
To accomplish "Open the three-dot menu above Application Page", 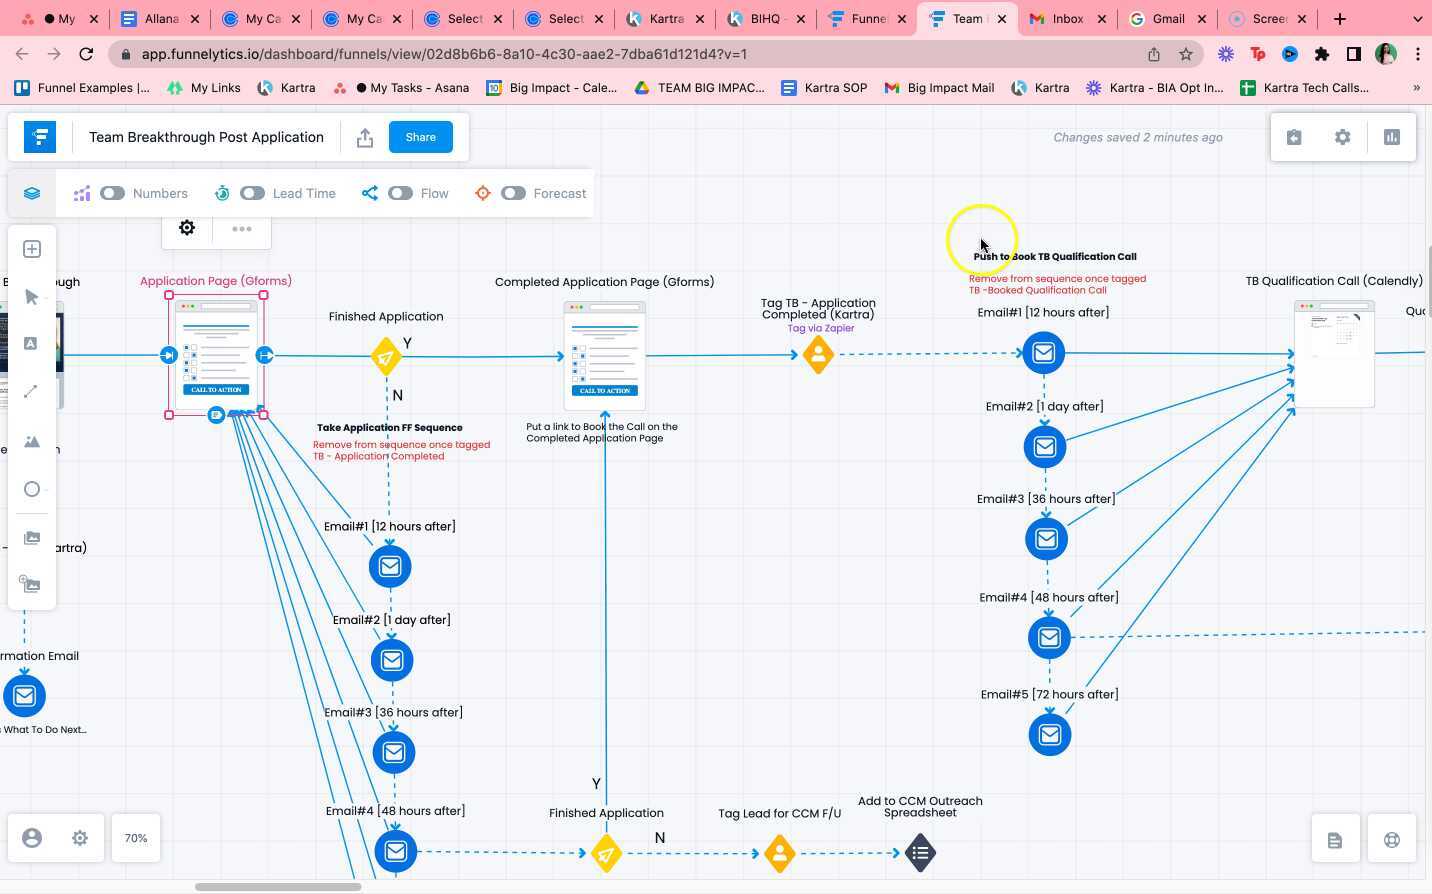I will pyautogui.click(x=241, y=228).
